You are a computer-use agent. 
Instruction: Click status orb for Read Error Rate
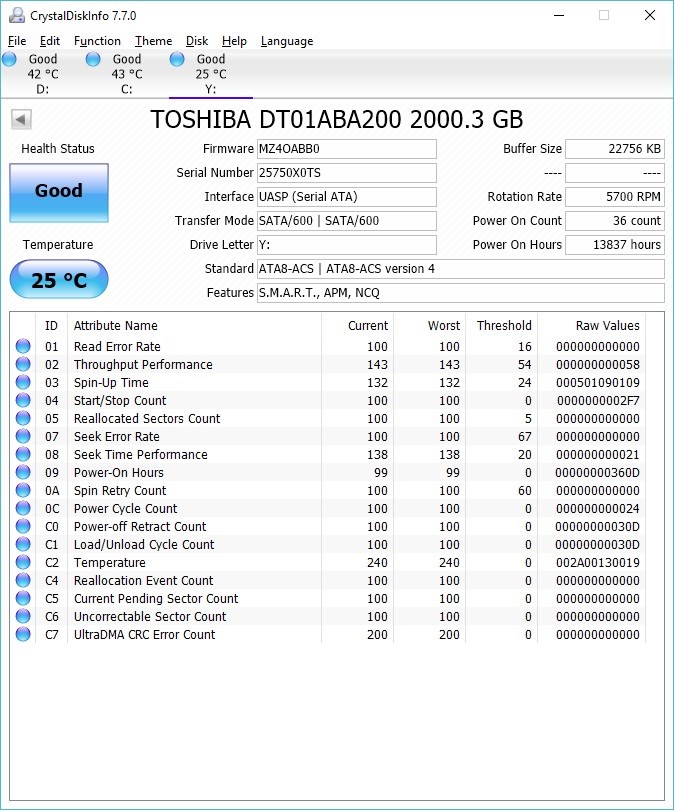[23, 346]
